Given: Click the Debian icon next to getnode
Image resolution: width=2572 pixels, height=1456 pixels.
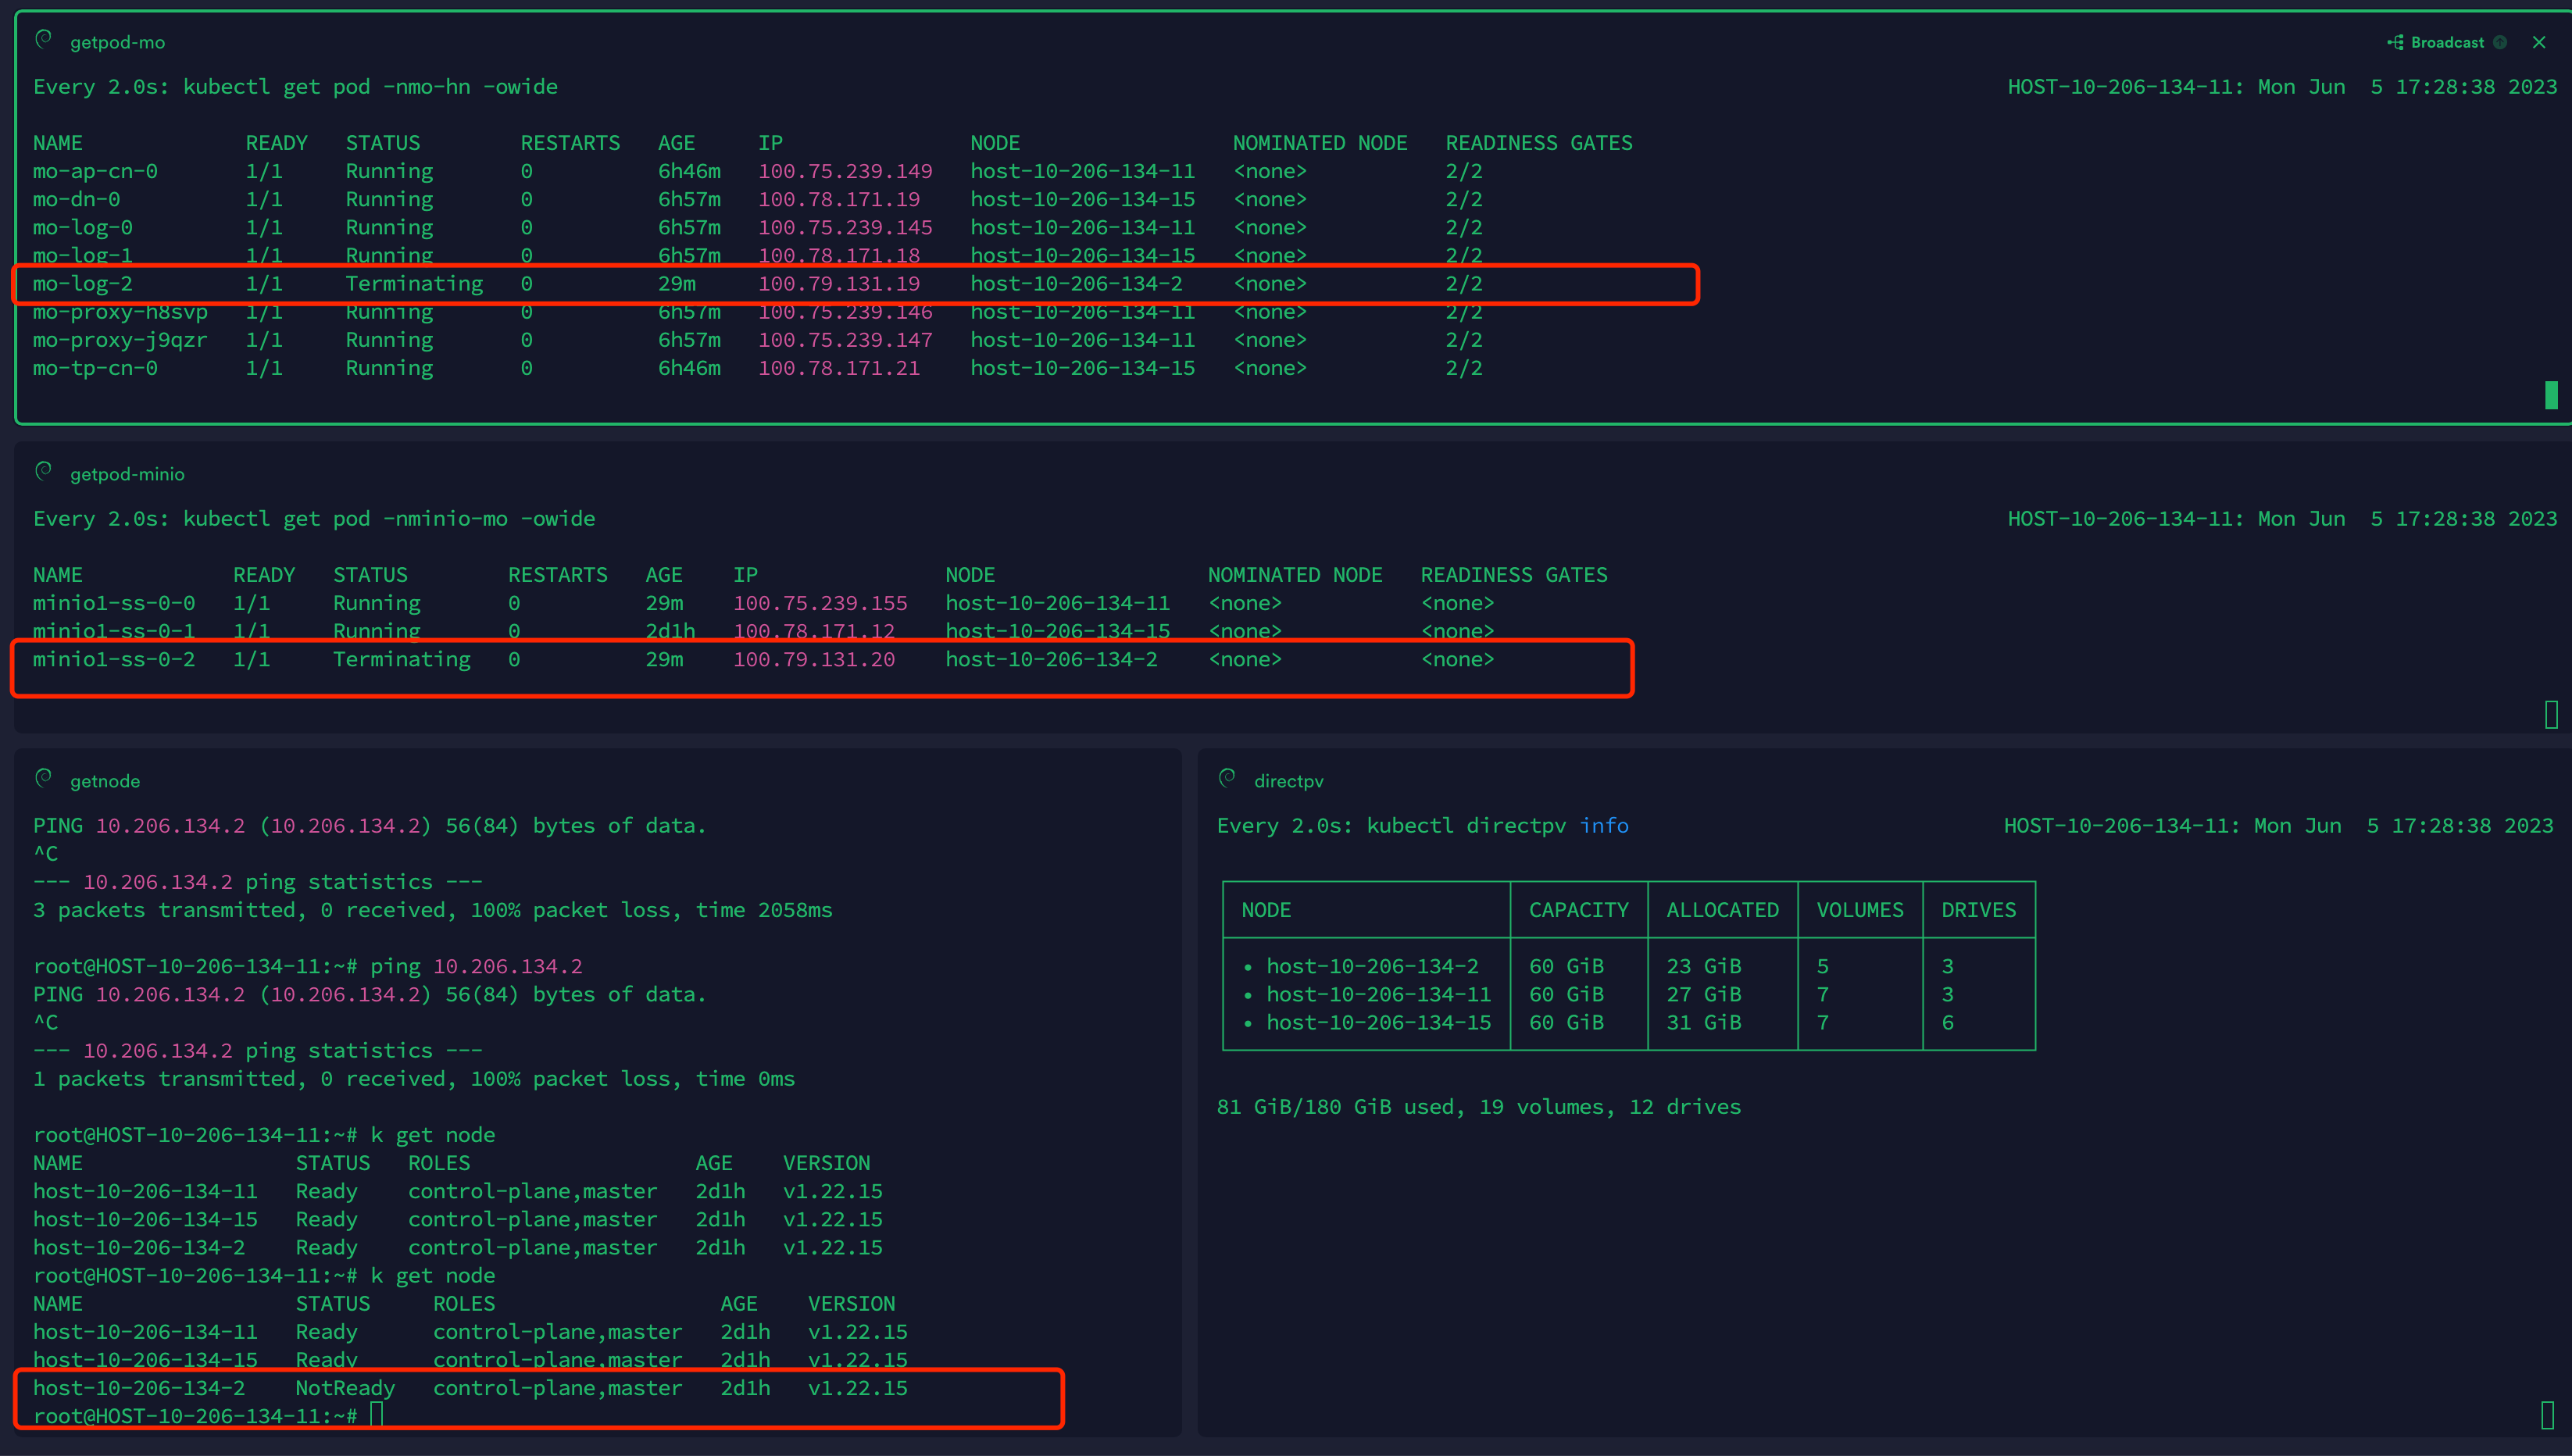Looking at the screenshot, I should 43,778.
